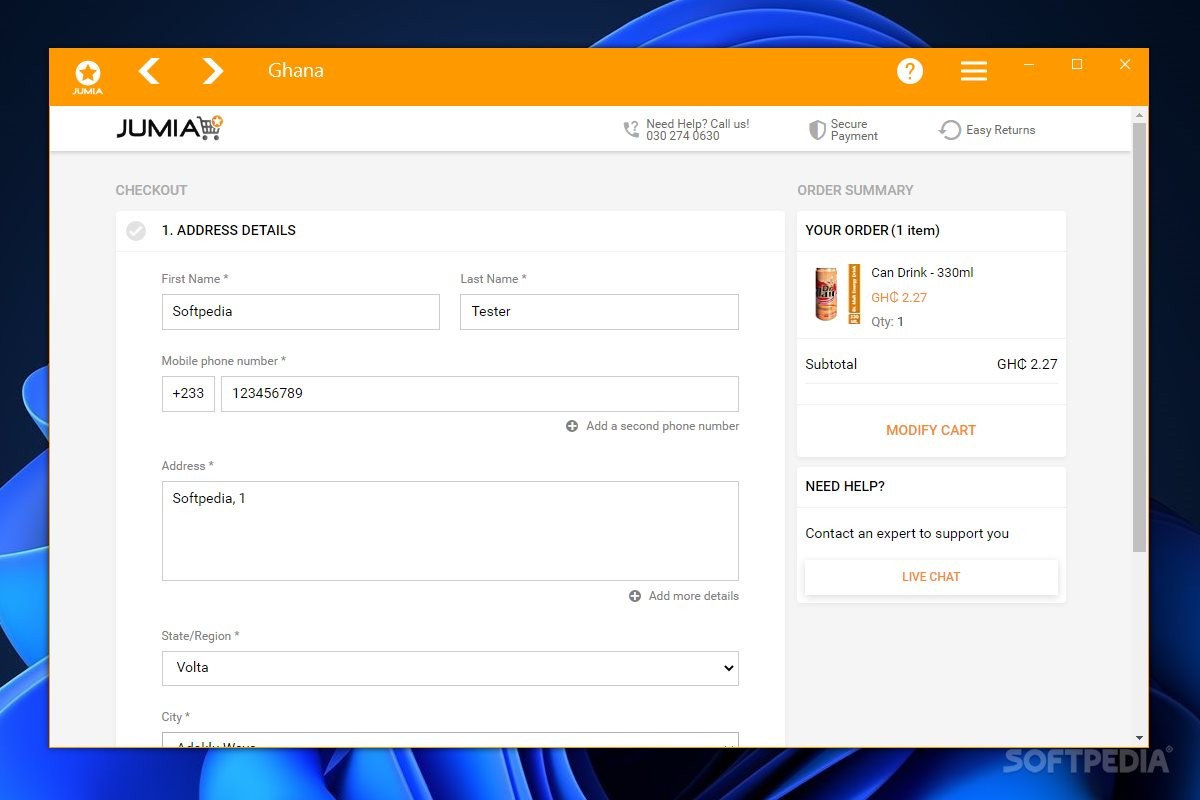The width and height of the screenshot is (1200, 800).
Task: Click inside the Address text area
Action: point(450,531)
